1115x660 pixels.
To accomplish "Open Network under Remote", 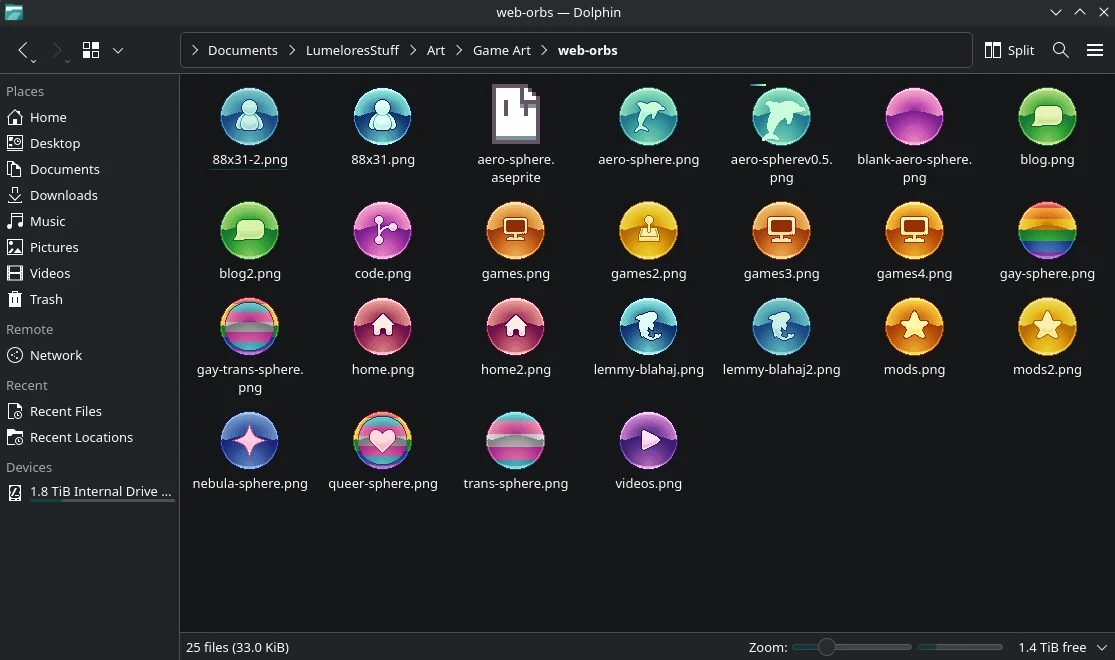I will [89, 355].
